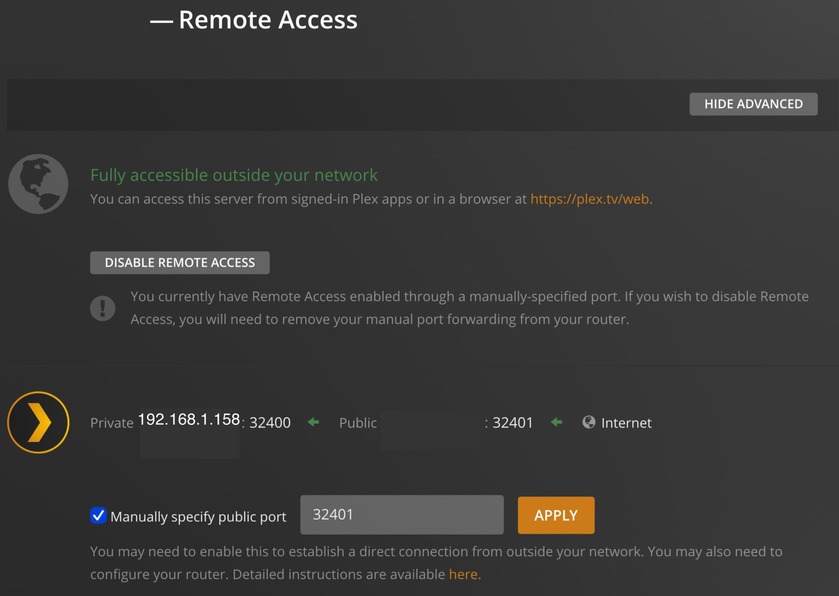Click the exclamation warning icon
Image resolution: width=839 pixels, height=596 pixels.
click(102, 308)
